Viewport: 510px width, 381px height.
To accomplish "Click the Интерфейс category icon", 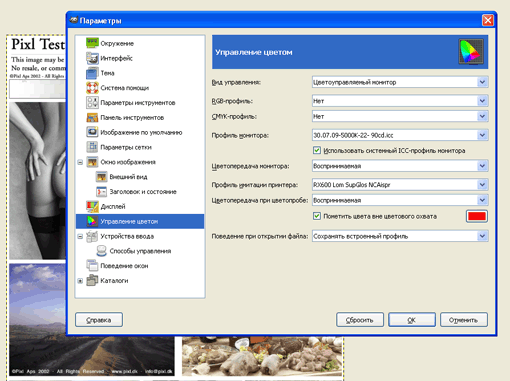I will tap(92, 58).
